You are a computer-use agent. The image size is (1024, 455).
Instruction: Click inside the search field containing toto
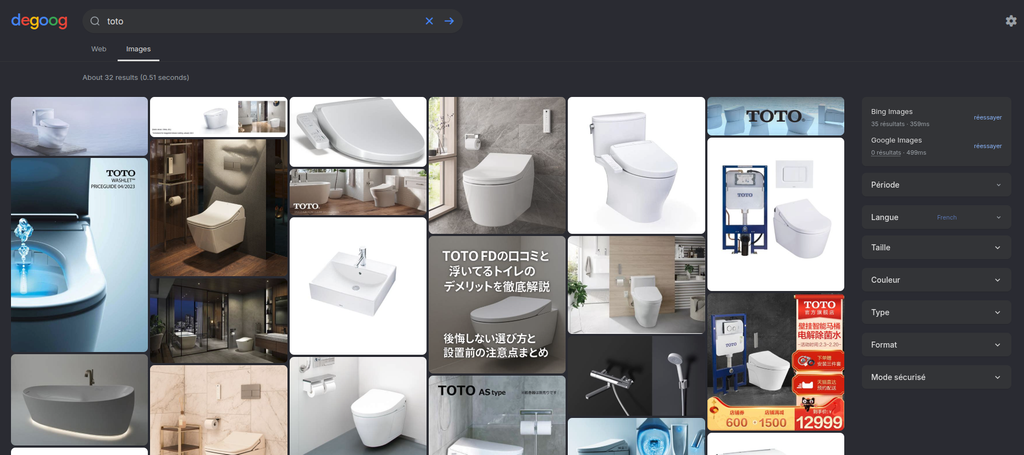(261, 21)
